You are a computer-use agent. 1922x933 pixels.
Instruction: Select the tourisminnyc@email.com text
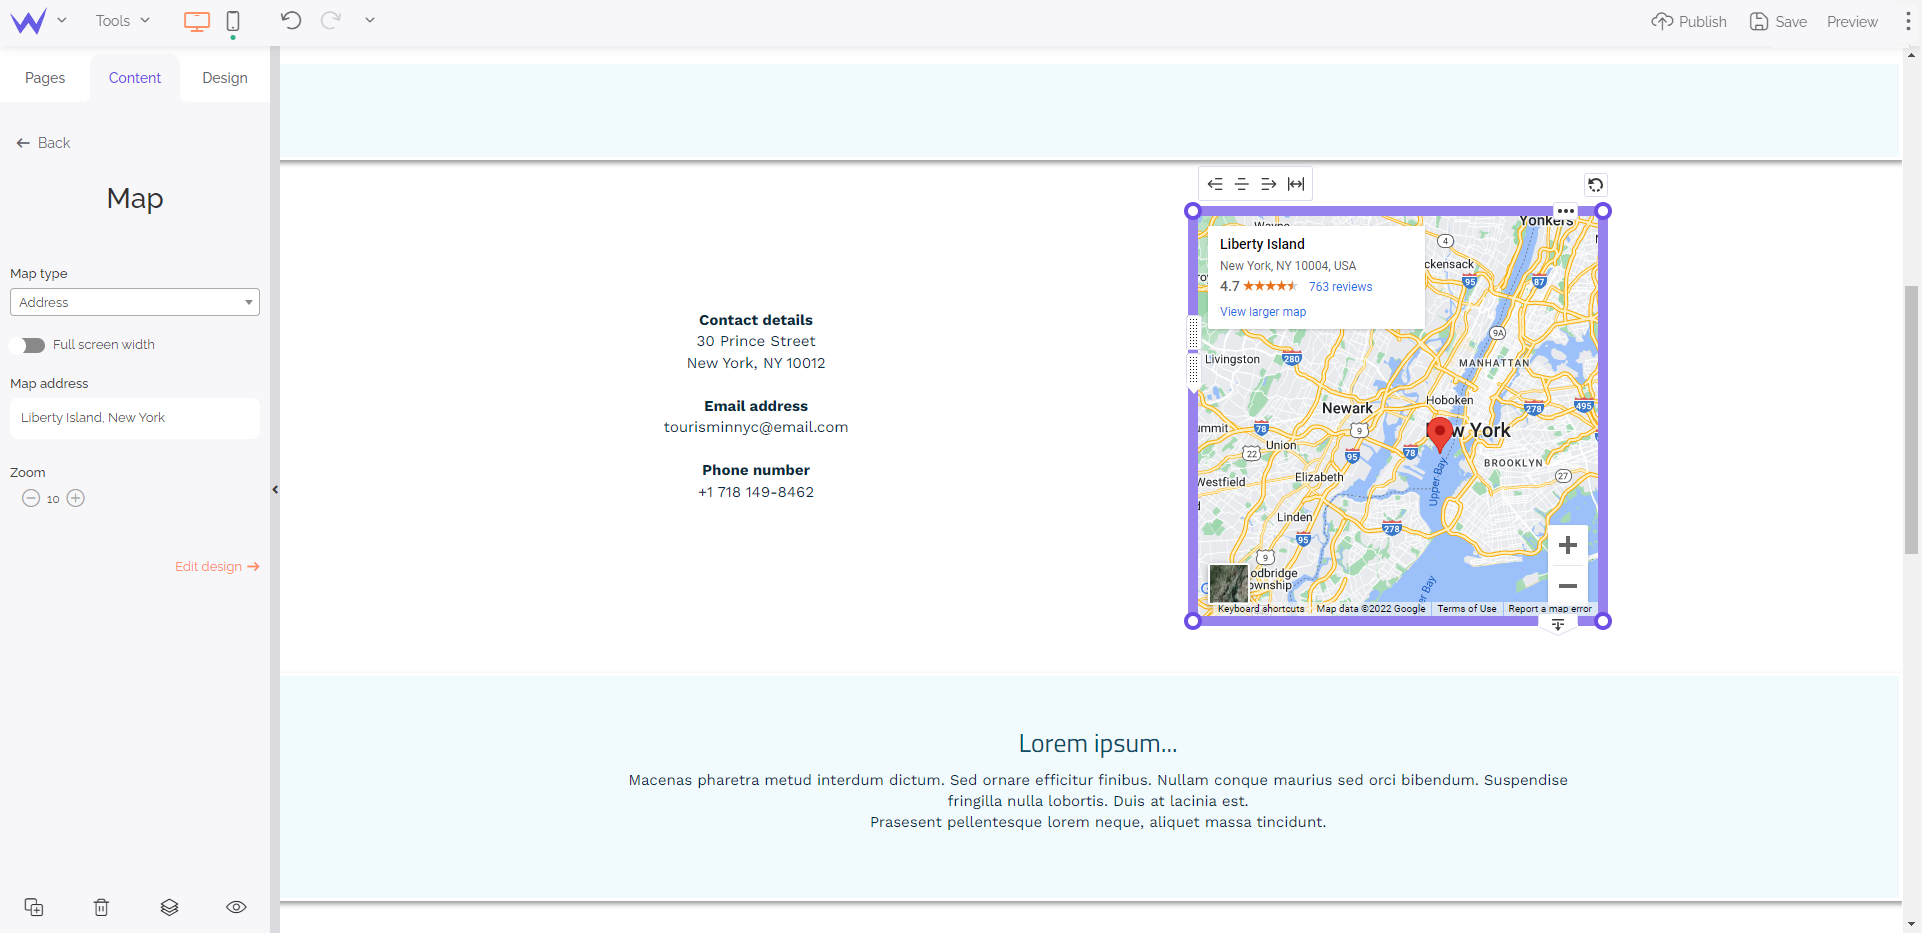pyautogui.click(x=756, y=427)
